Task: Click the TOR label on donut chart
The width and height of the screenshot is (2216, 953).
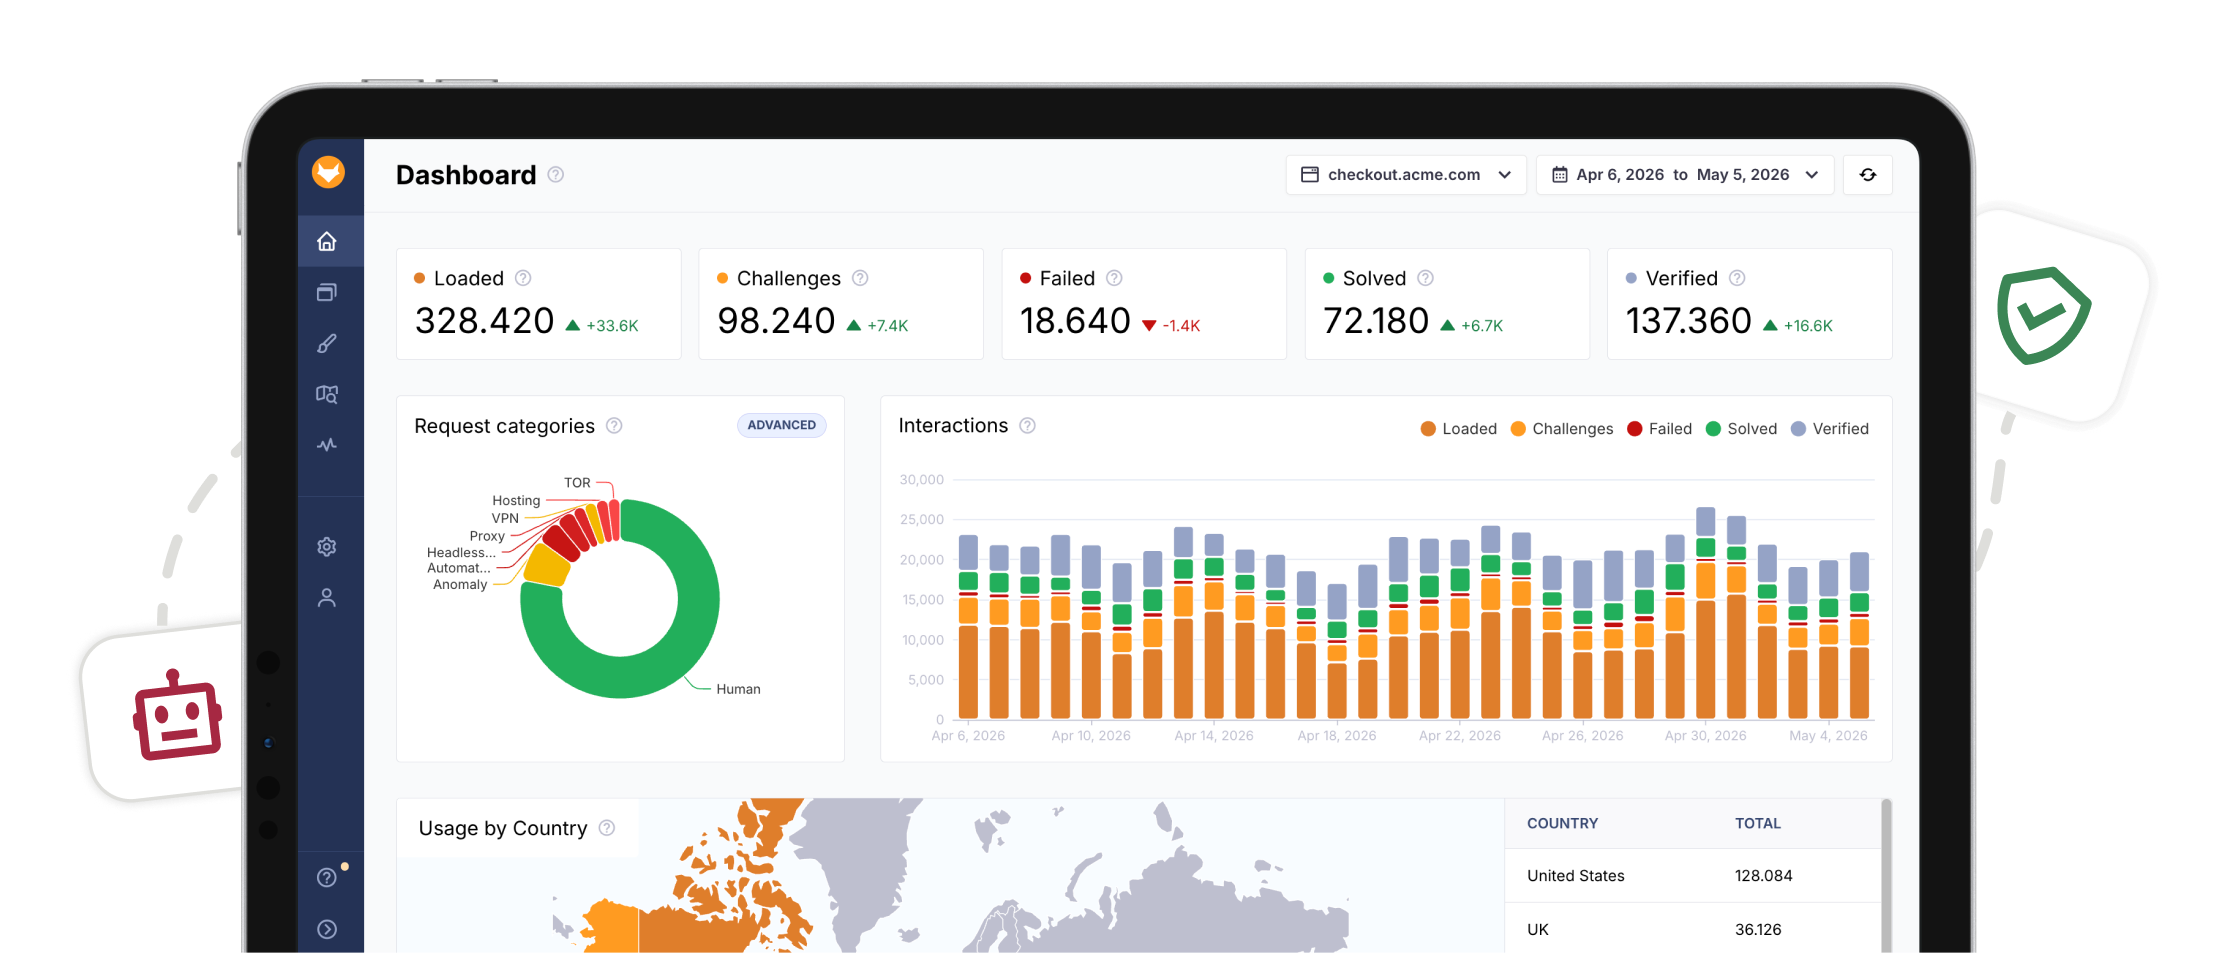Action: tap(577, 482)
